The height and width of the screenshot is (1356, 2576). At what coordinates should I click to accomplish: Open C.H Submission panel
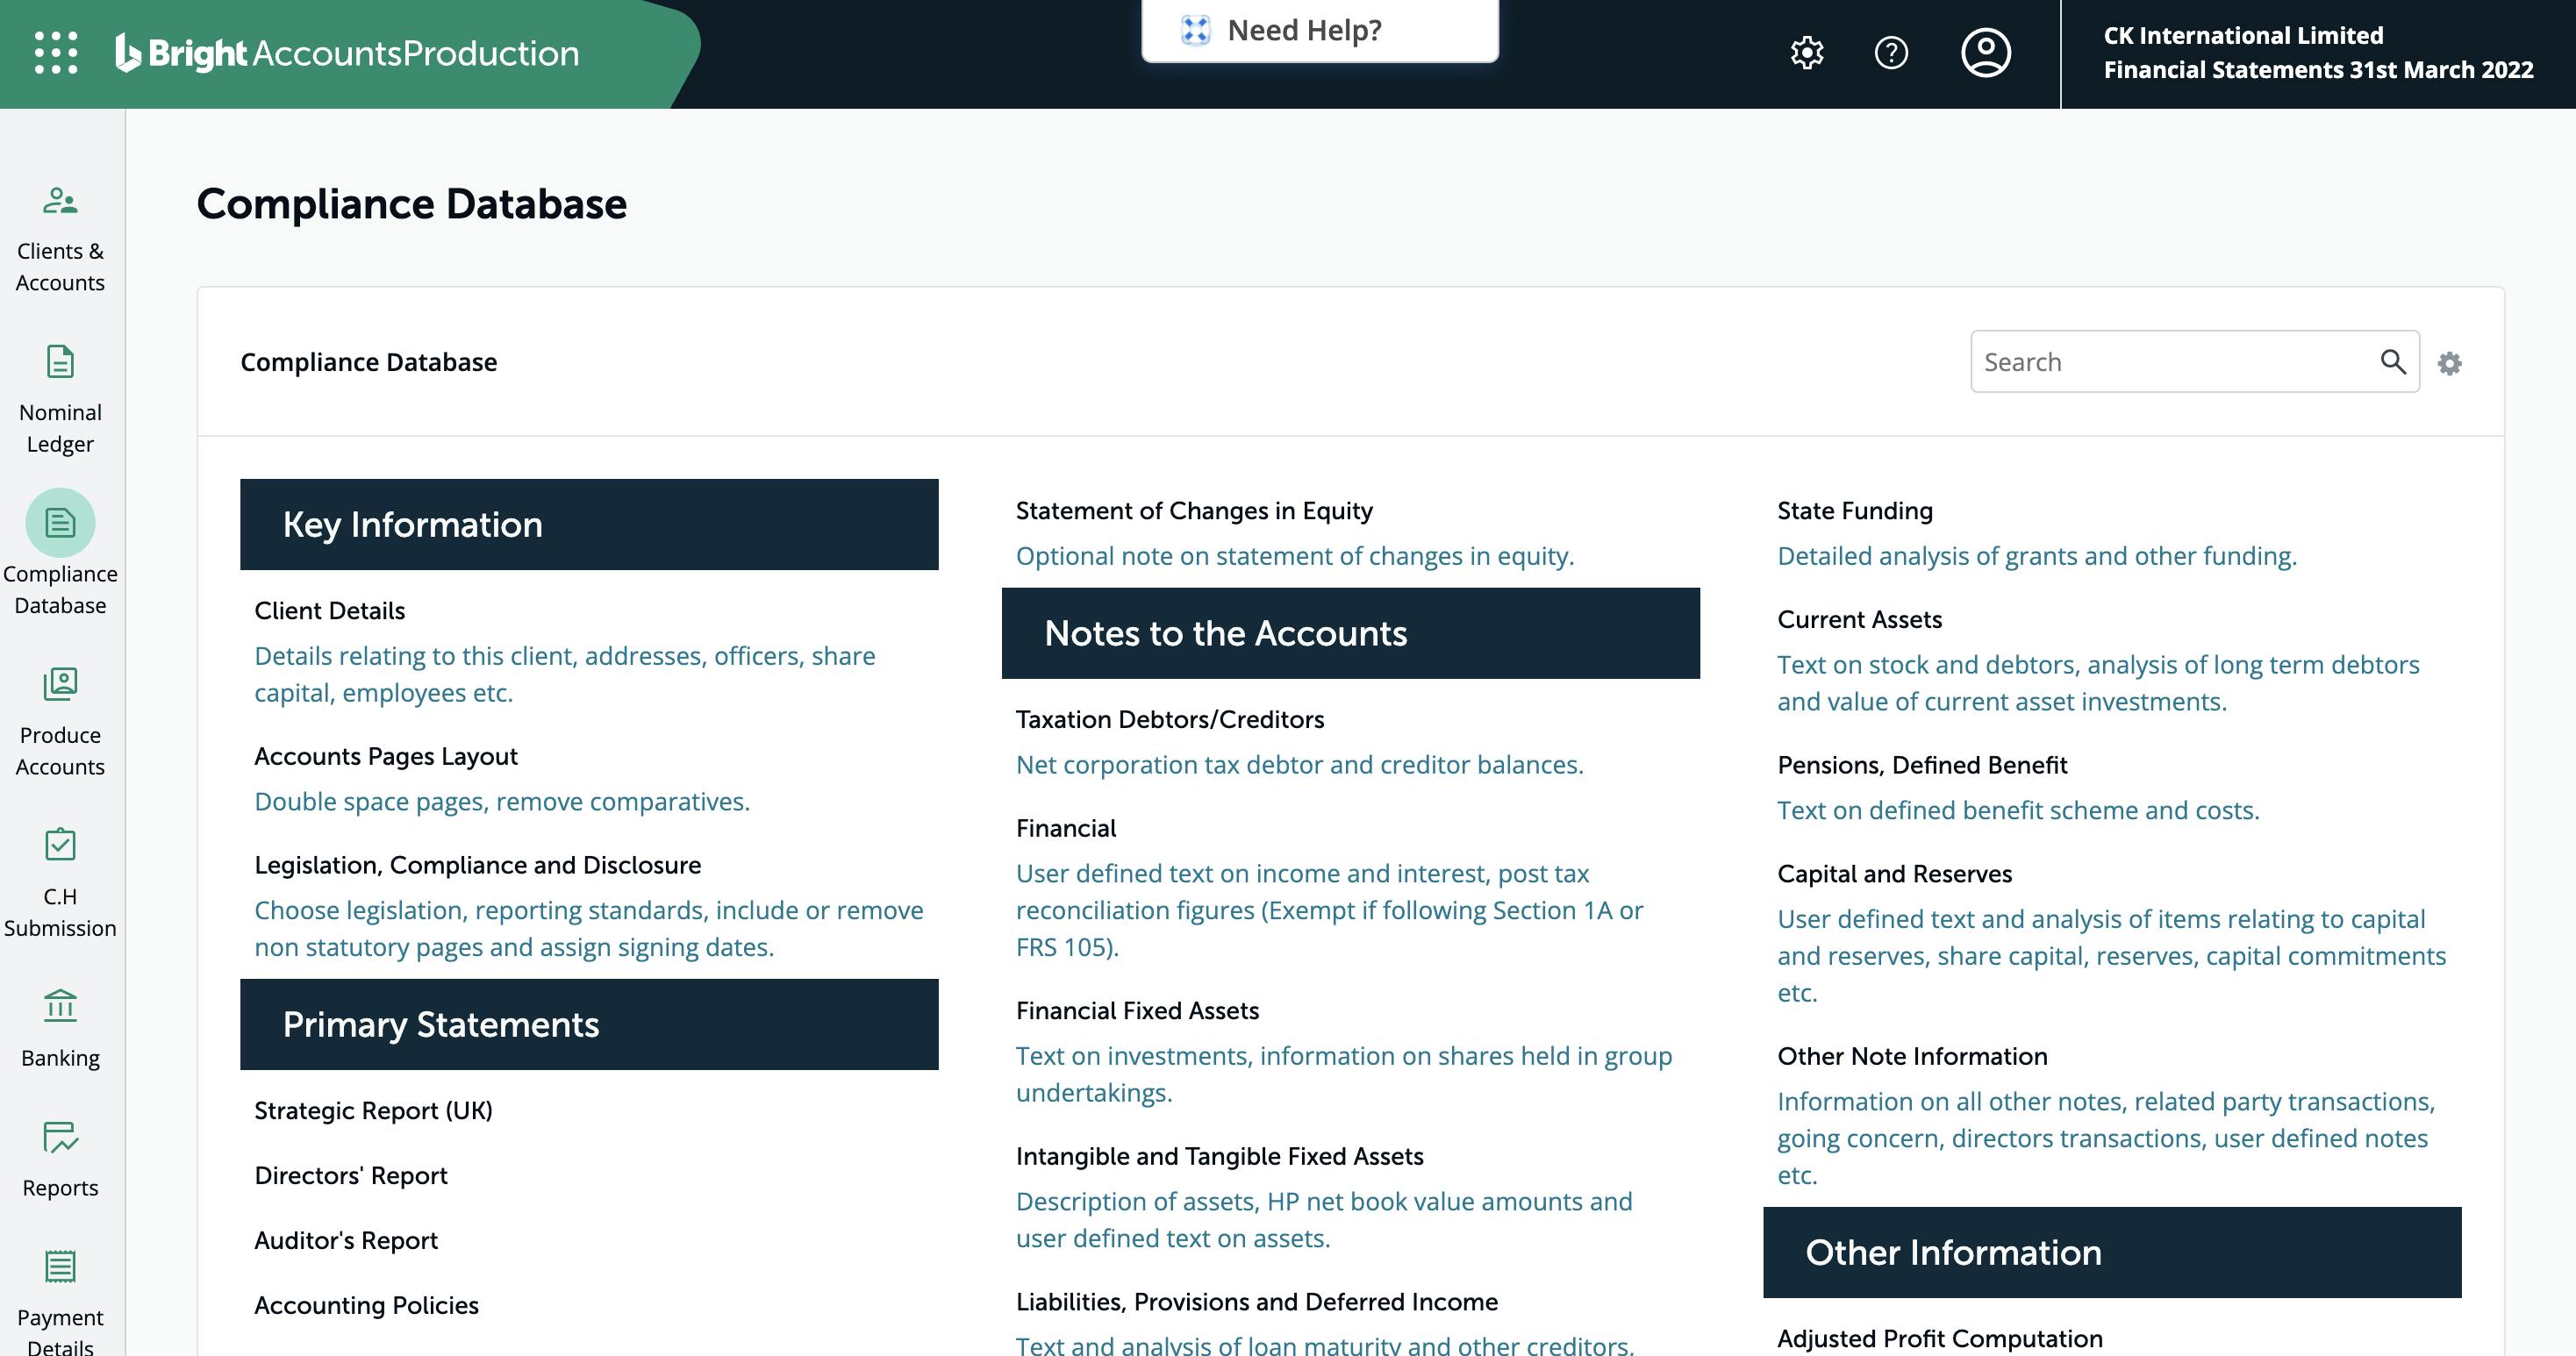click(61, 875)
